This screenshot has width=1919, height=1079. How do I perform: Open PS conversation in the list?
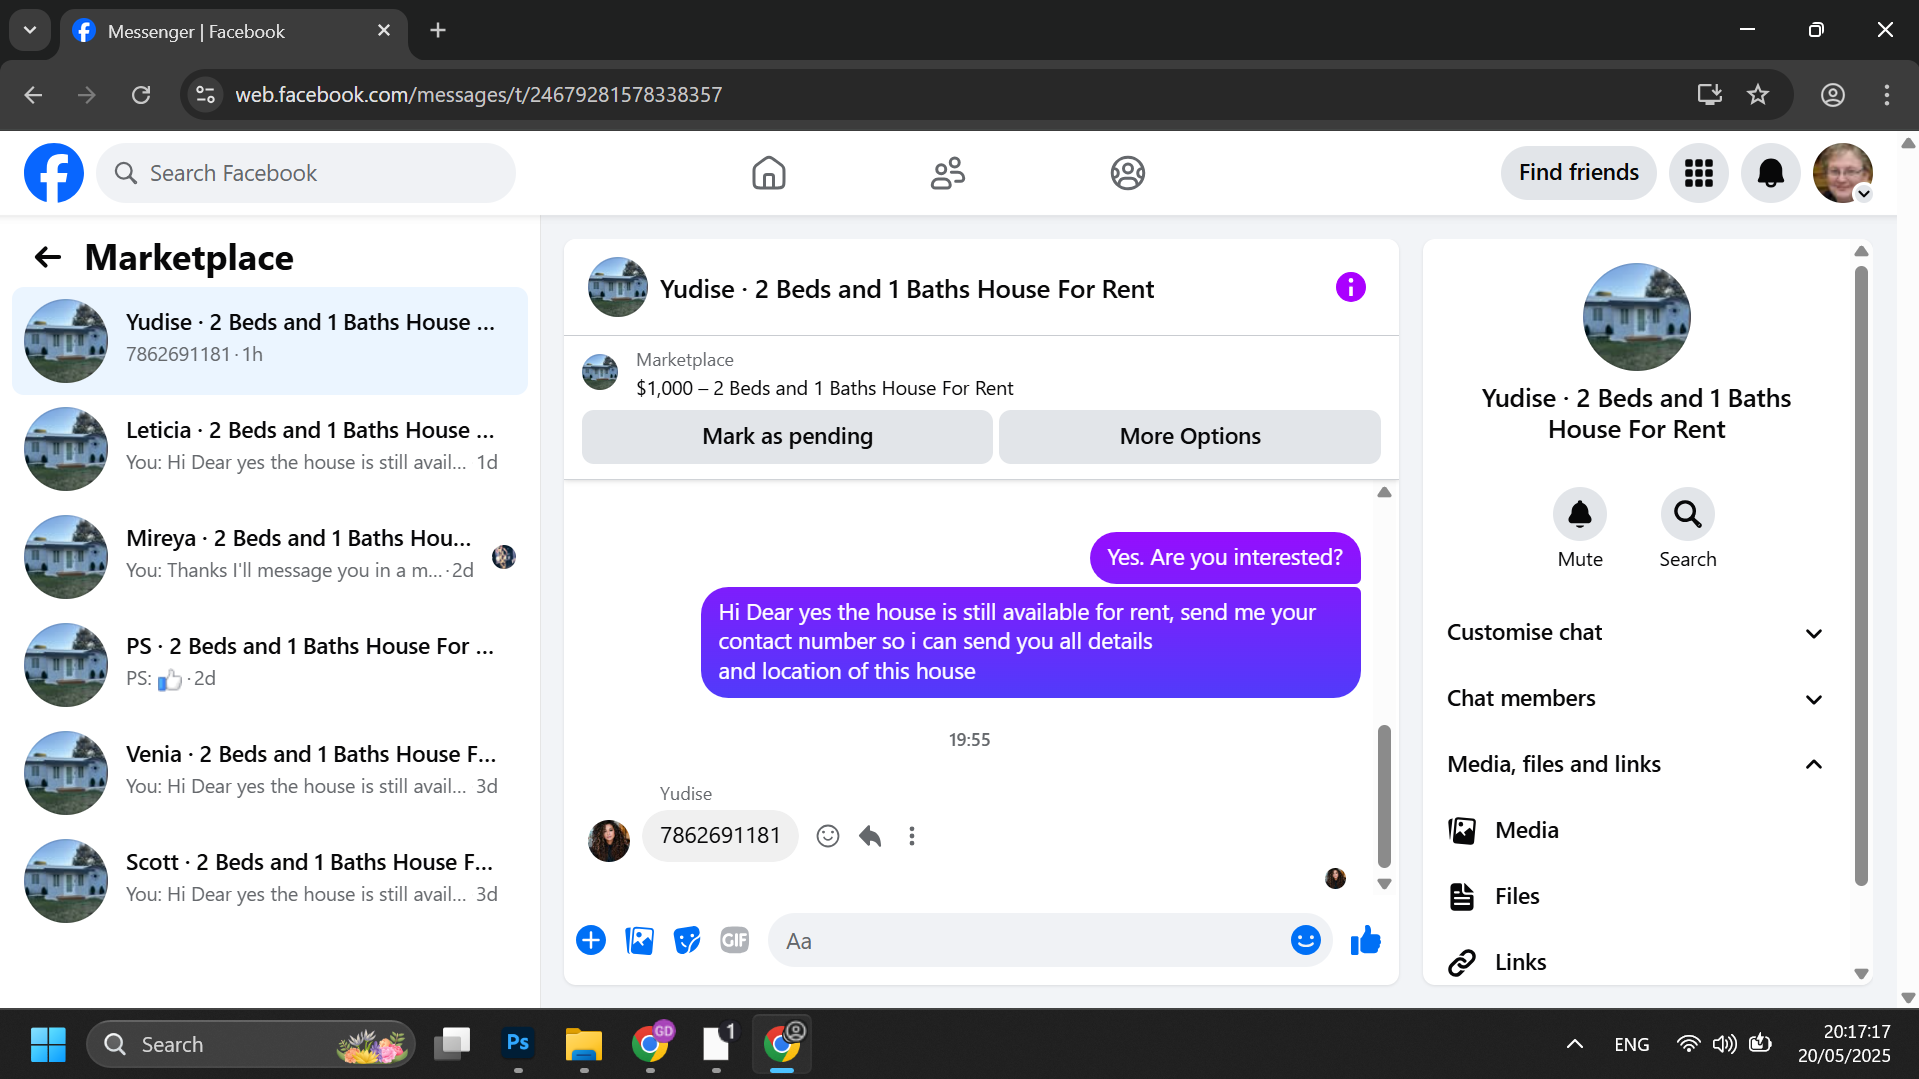[x=270, y=665]
